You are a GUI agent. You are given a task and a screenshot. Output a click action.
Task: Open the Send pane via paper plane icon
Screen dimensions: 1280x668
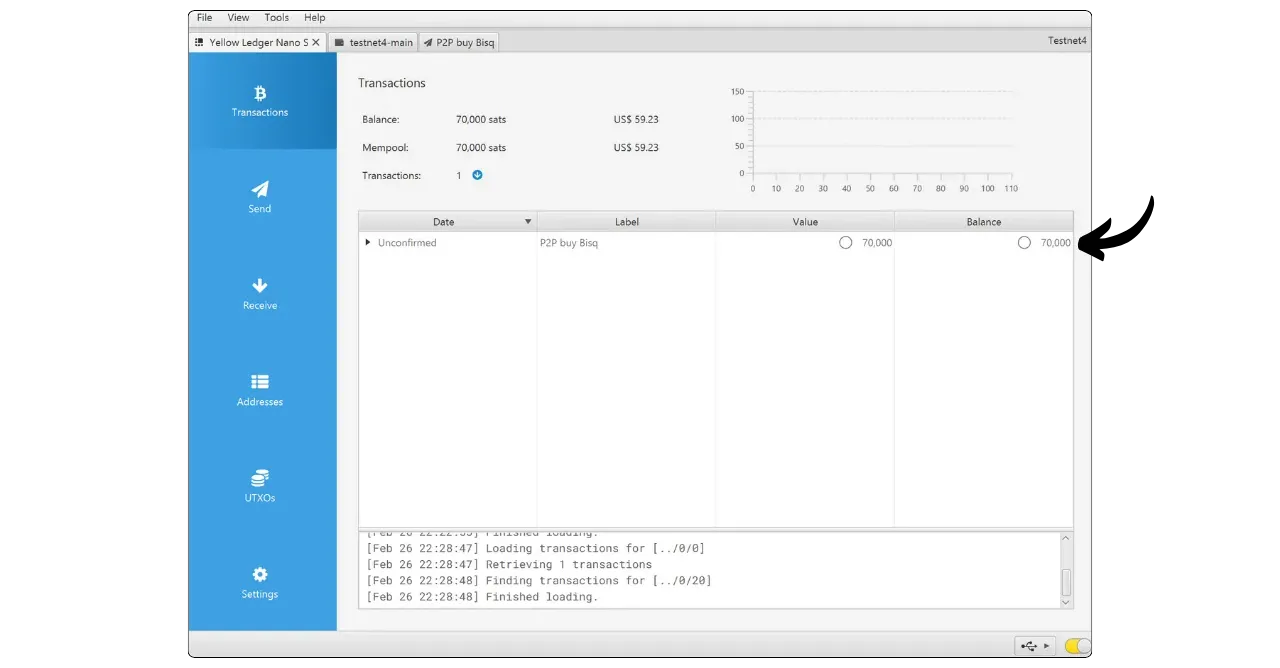coord(260,196)
